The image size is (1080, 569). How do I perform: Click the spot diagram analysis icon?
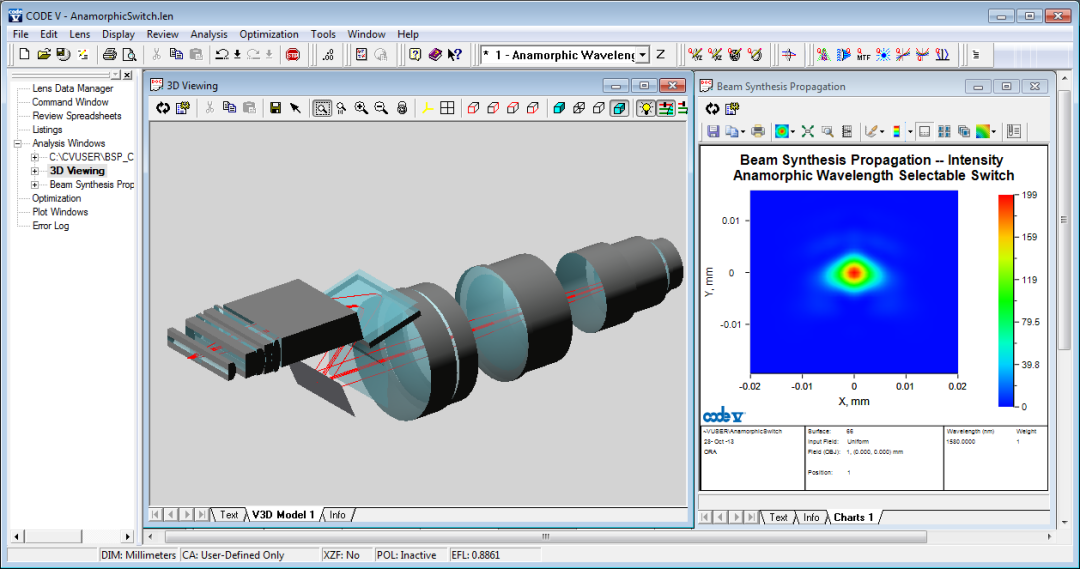coord(883,55)
